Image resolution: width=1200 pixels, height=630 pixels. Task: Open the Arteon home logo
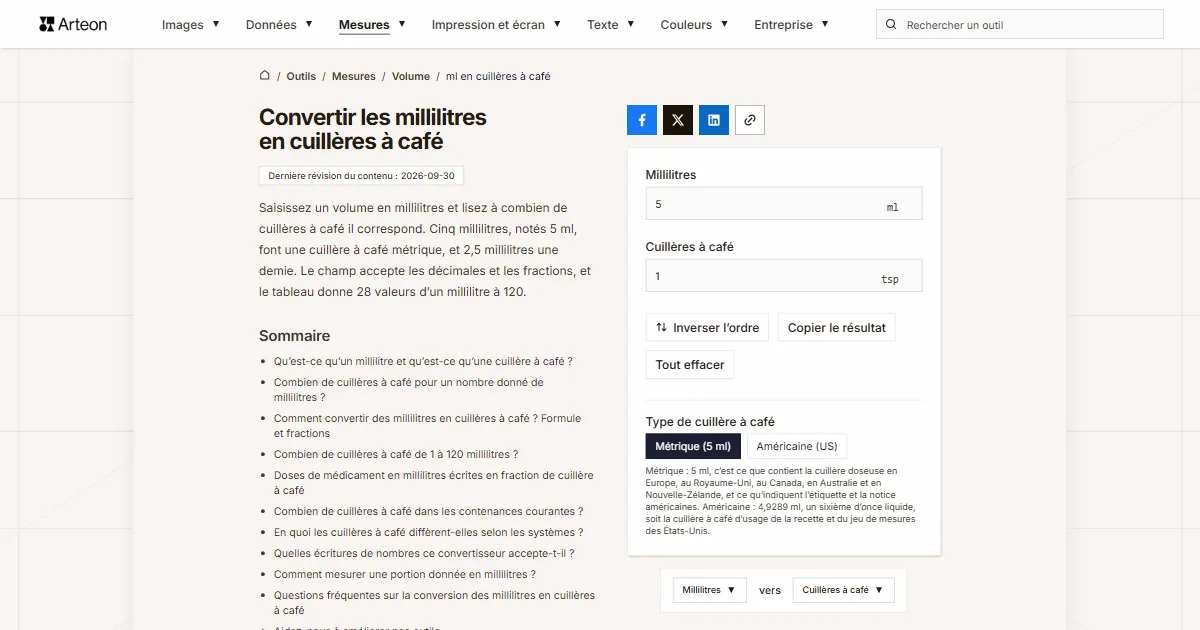[73, 24]
